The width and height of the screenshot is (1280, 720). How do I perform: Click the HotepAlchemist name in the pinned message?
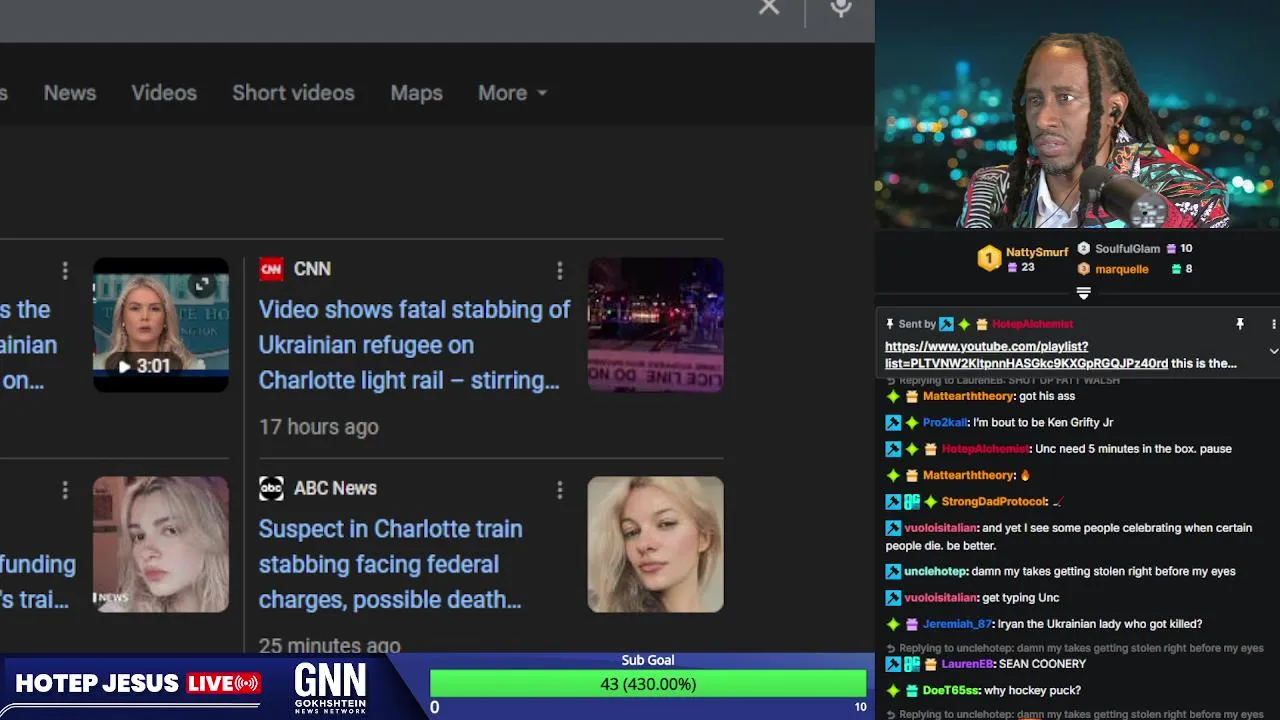tap(1032, 324)
